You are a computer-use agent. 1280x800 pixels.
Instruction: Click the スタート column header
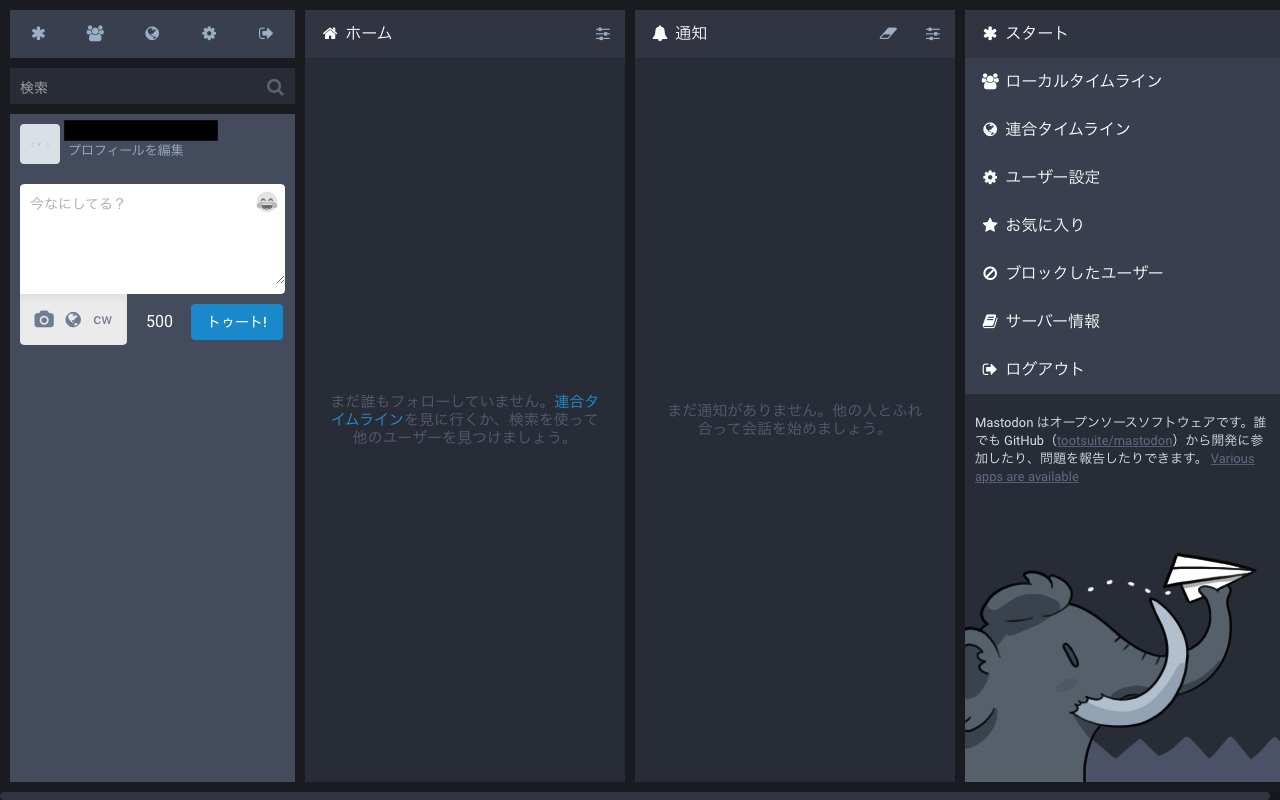point(1122,33)
